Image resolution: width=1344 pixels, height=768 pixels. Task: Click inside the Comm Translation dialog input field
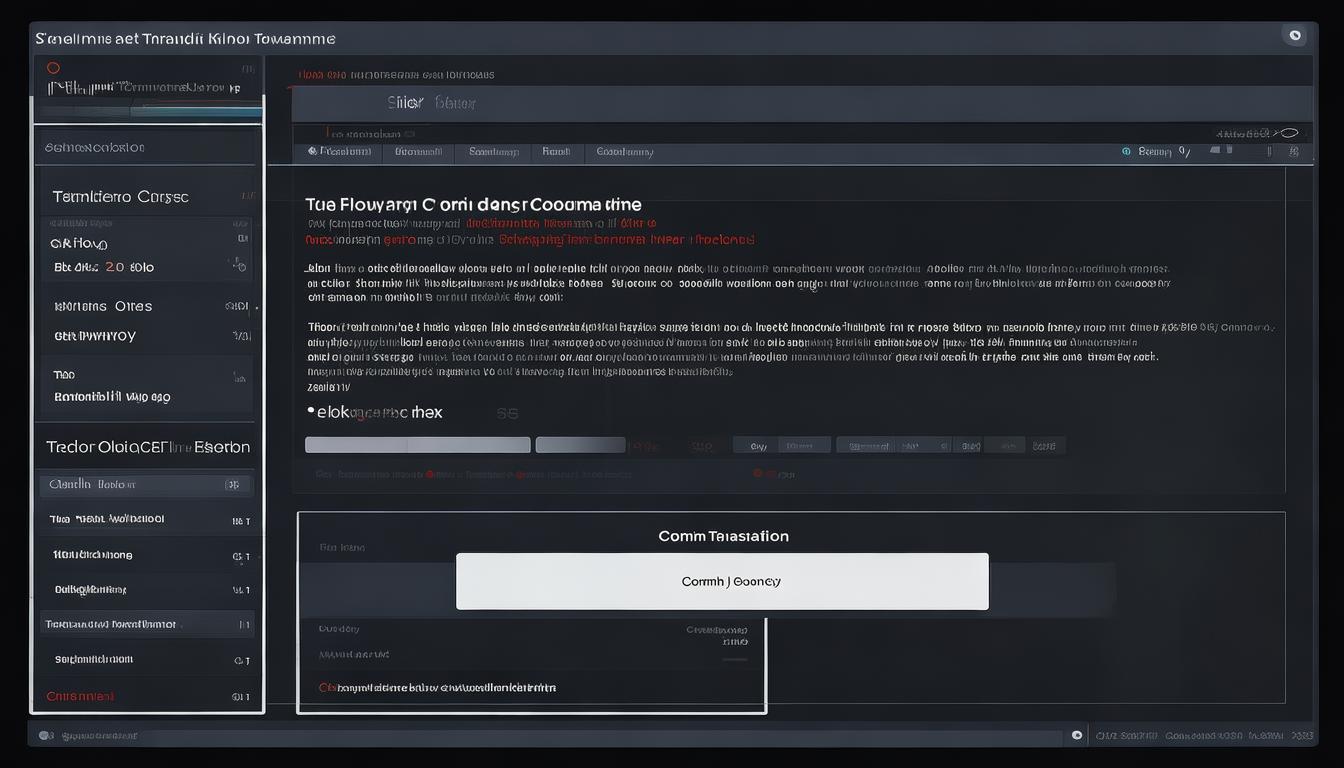(x=722, y=580)
